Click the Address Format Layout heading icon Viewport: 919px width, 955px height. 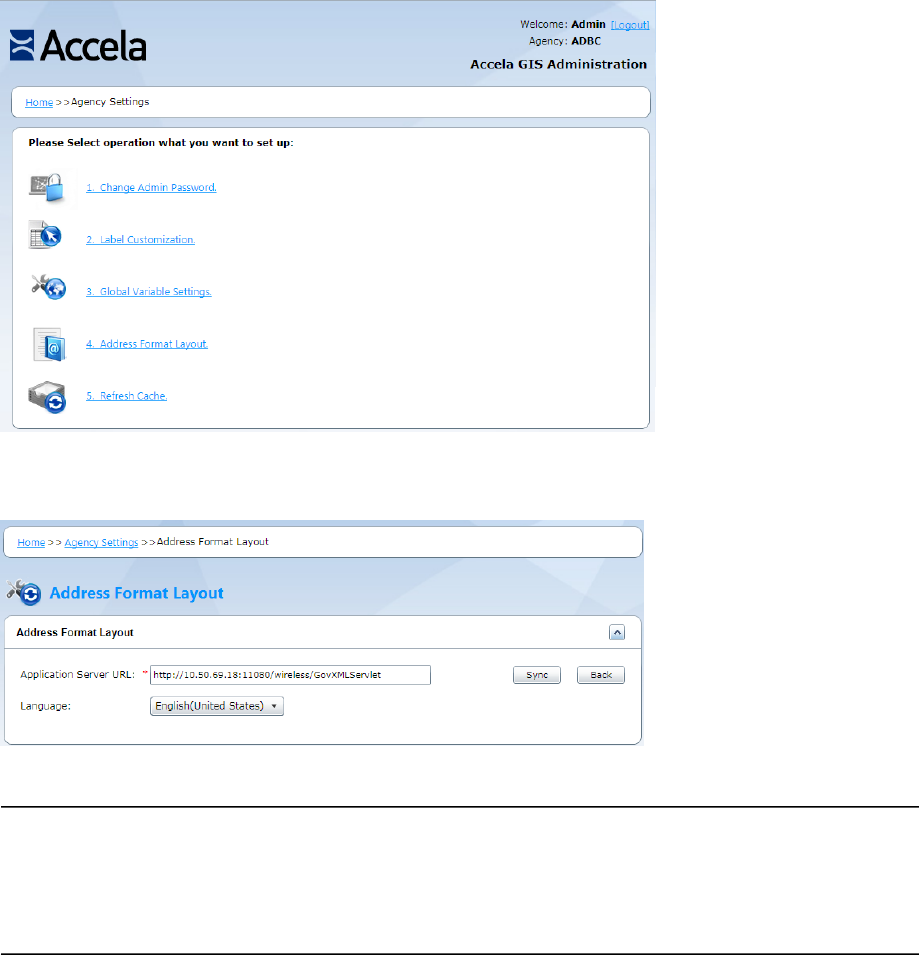coord(24,592)
